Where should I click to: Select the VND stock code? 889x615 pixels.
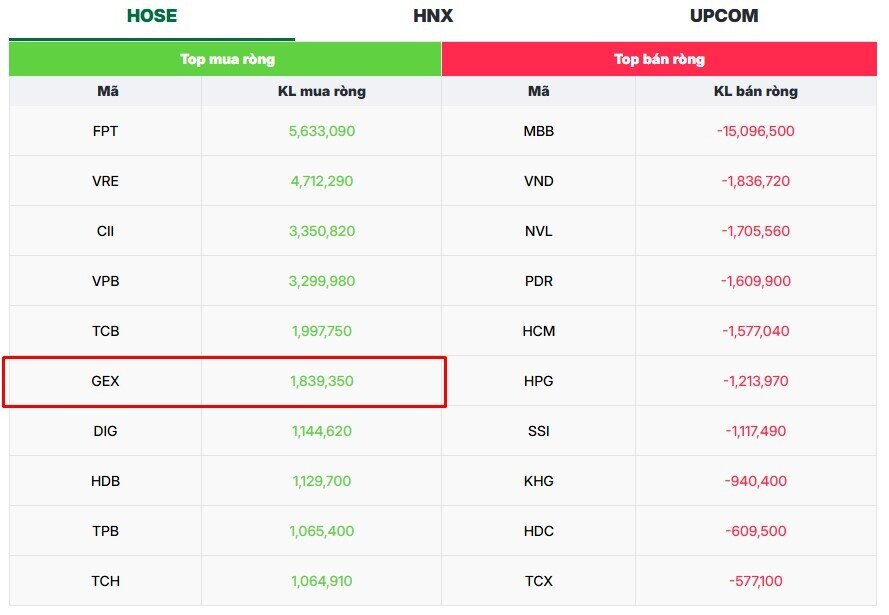pyautogui.click(x=539, y=181)
